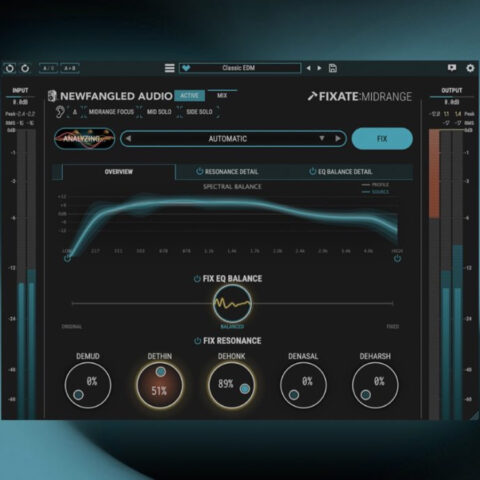Screen dimensions: 480x480
Task: Click the ear listen icon
Action: coord(60,112)
